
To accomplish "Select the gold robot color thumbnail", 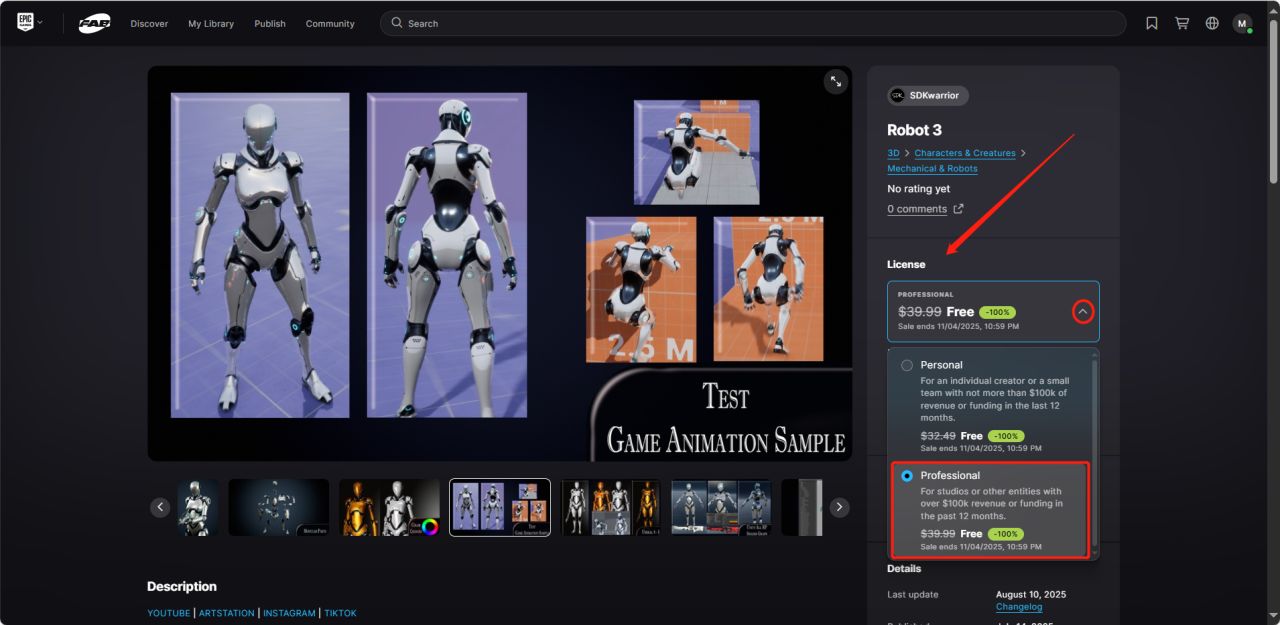I will point(389,507).
